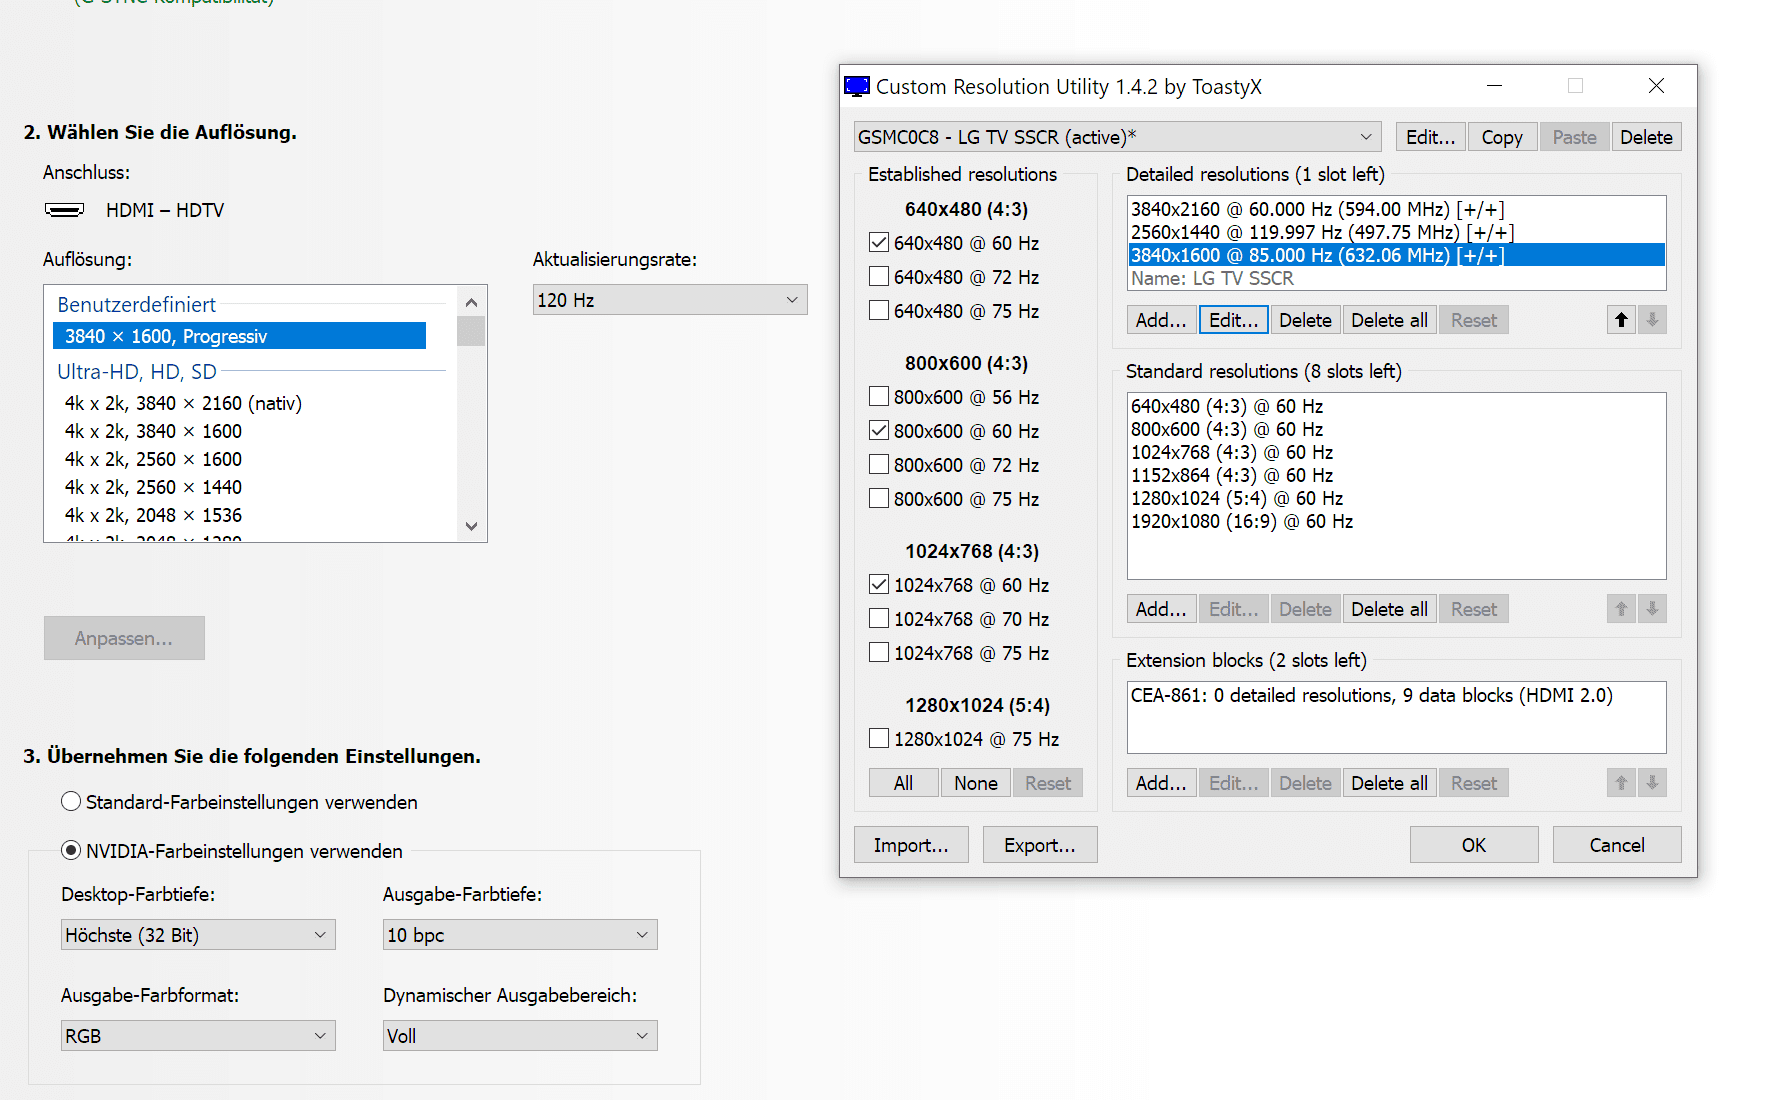The height and width of the screenshot is (1100, 1769).
Task: Click Add... under Standard resolutions
Action: [x=1161, y=609]
